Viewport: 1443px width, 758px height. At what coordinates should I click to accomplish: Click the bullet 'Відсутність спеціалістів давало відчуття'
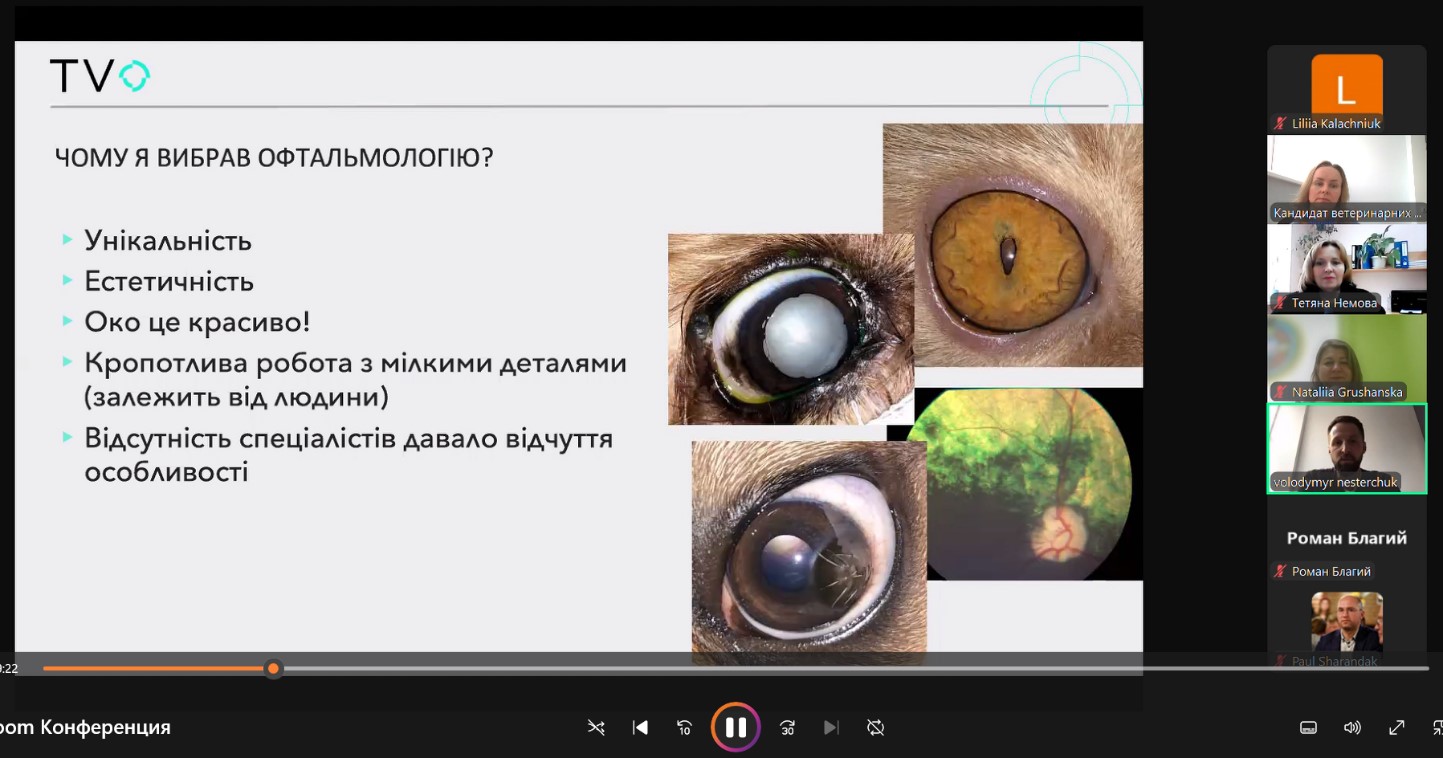[348, 439]
